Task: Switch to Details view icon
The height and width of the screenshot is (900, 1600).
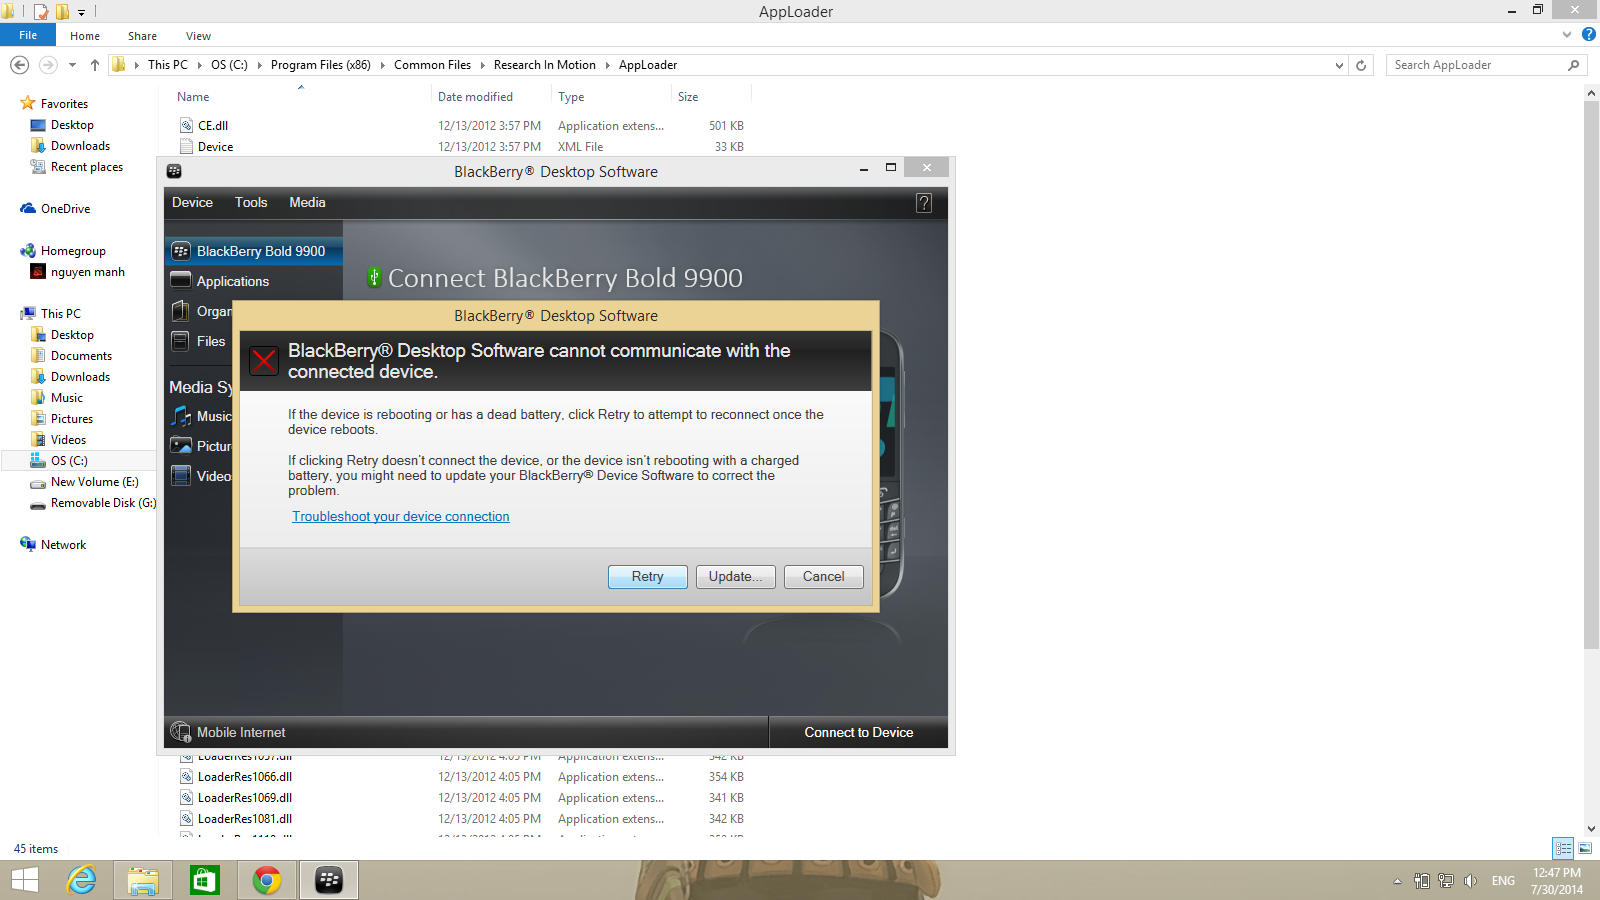Action: pyautogui.click(x=1563, y=848)
